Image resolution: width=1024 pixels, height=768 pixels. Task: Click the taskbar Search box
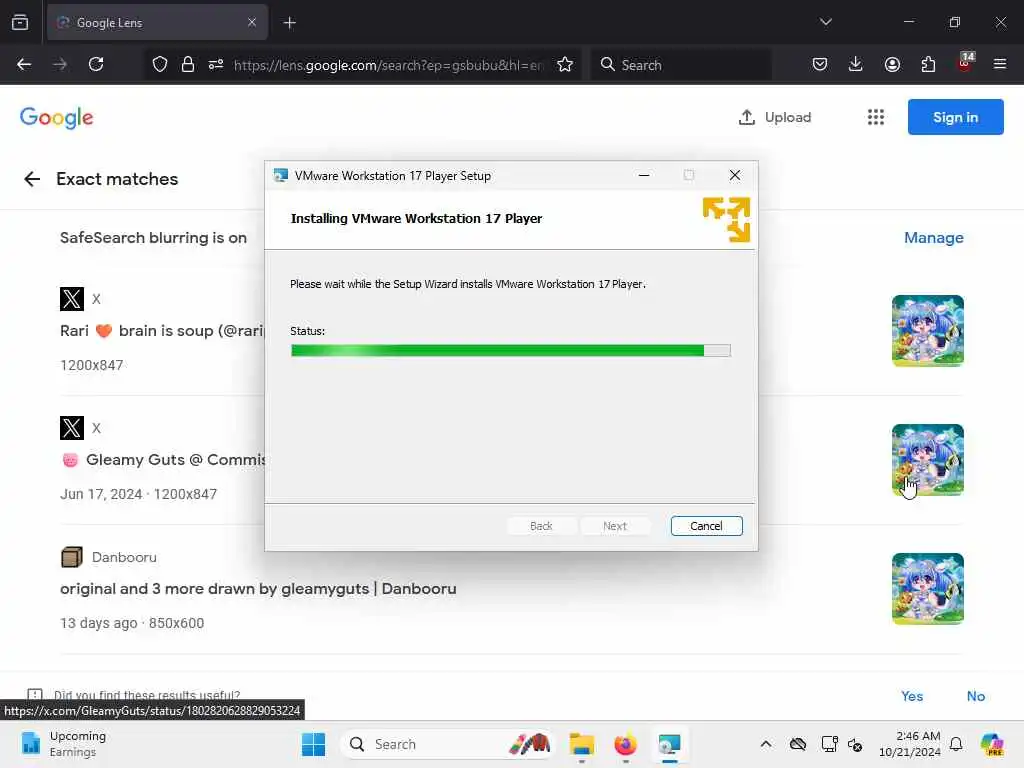[x=447, y=744]
